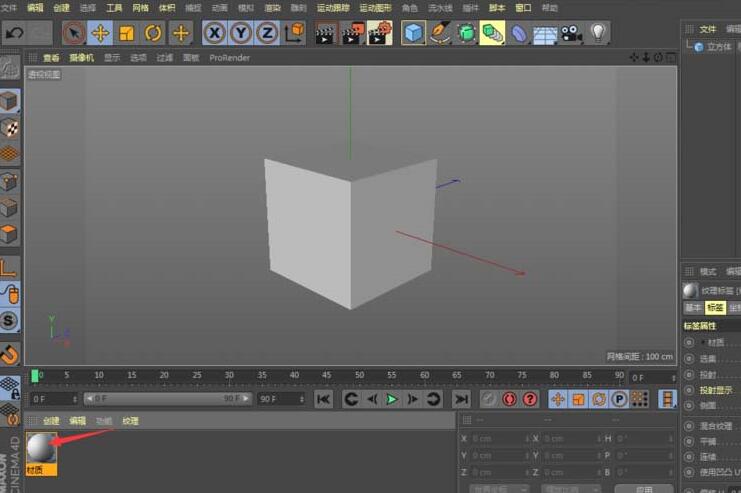
Task: Open the 编辑 menu in top menu bar
Action: click(35, 8)
